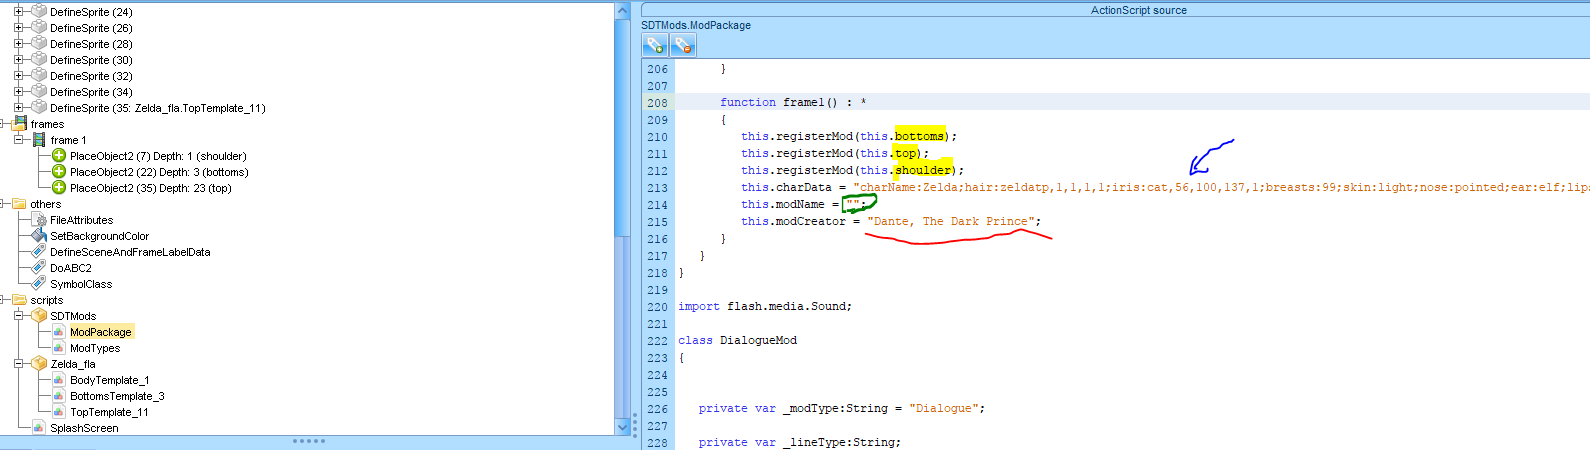
Task: Click the gear file icon beside FileAttributes
Action: [39, 220]
